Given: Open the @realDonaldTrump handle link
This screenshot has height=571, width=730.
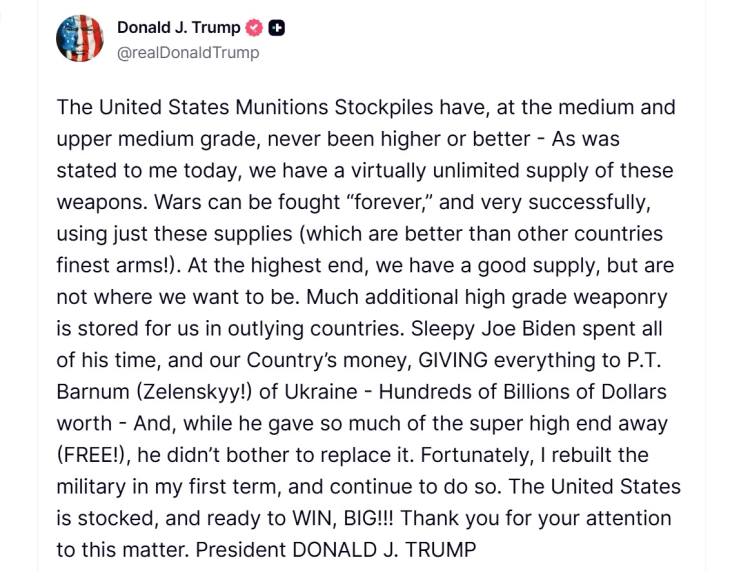Looking at the screenshot, I should [x=187, y=53].
